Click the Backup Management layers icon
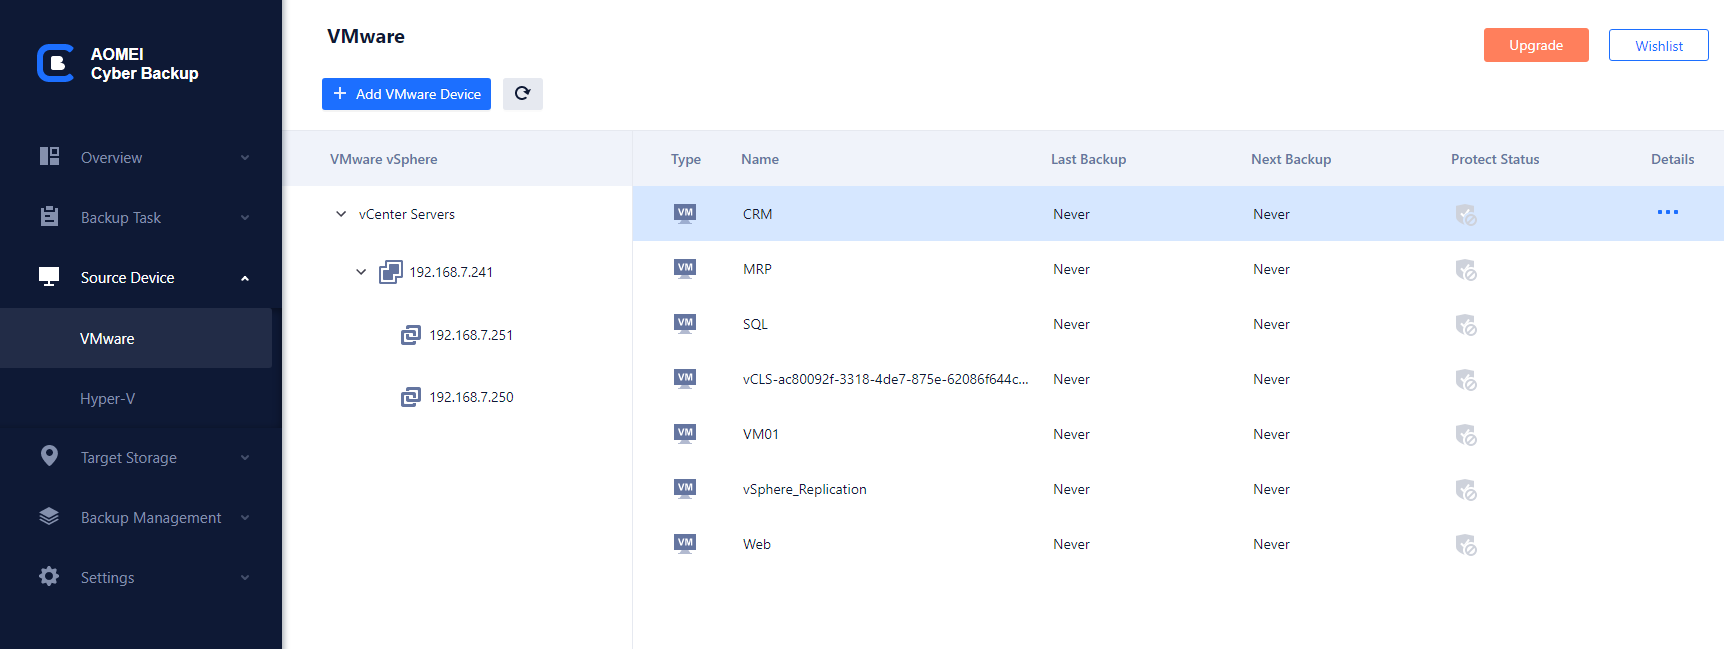 point(49,516)
